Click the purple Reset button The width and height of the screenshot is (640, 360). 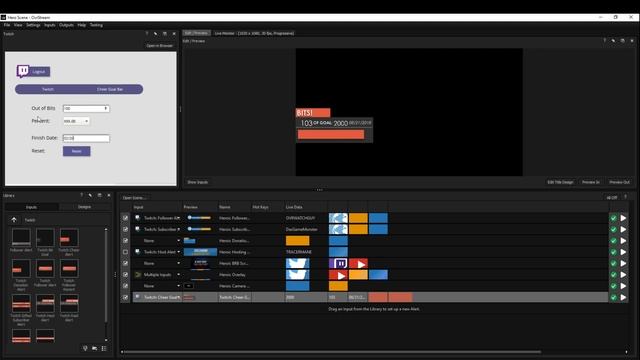[76, 151]
